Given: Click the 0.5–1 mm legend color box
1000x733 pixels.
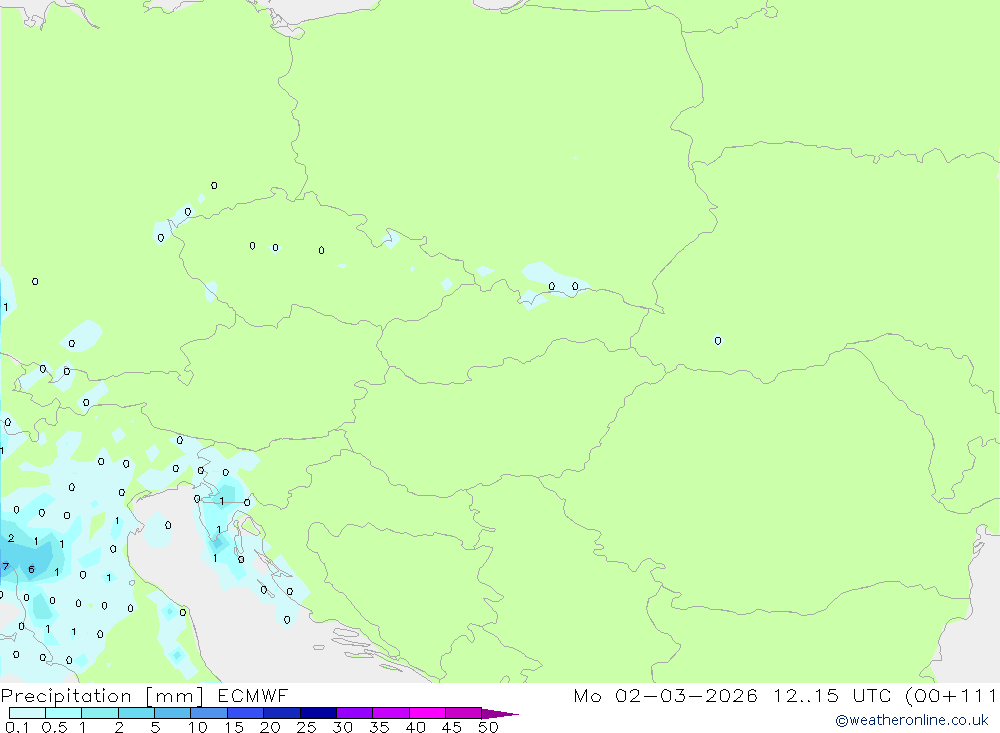Looking at the screenshot, I should click(x=64, y=713).
